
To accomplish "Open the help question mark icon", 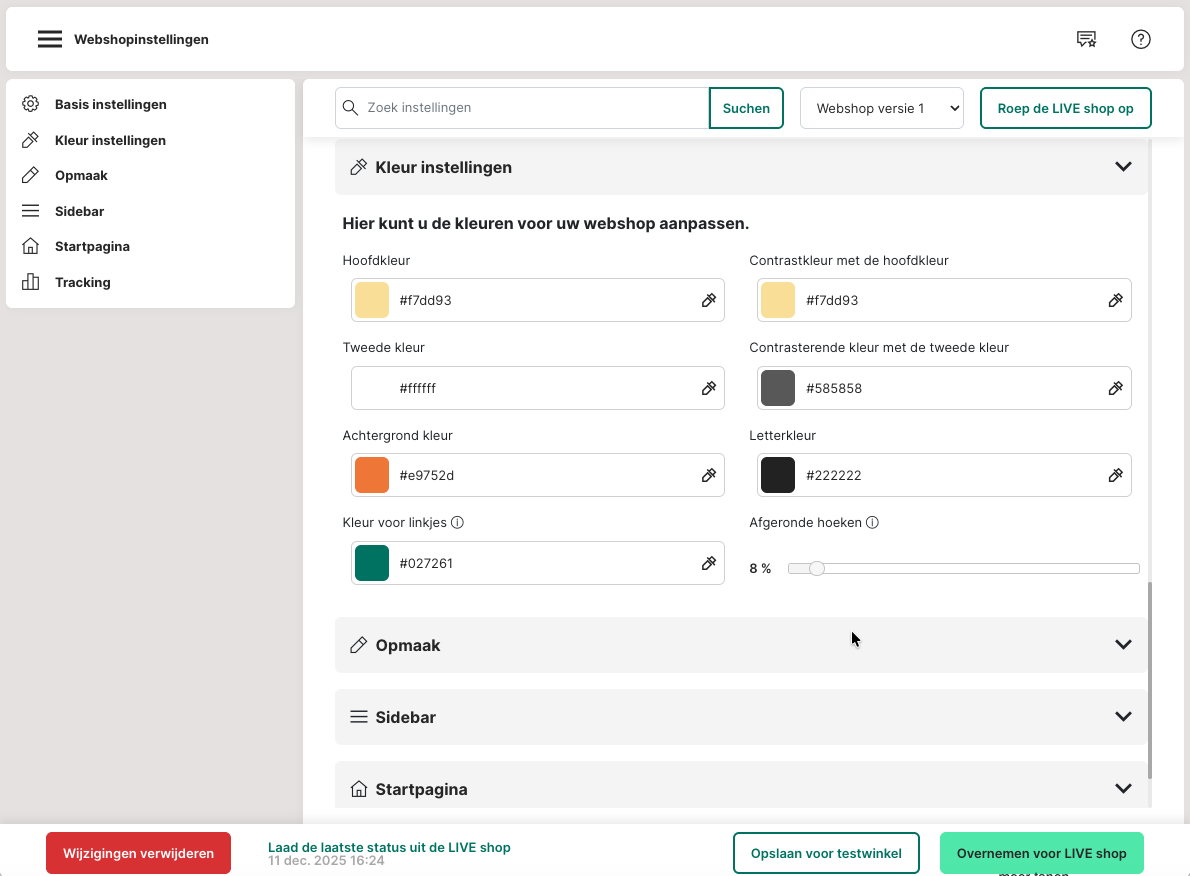I will click(x=1141, y=39).
